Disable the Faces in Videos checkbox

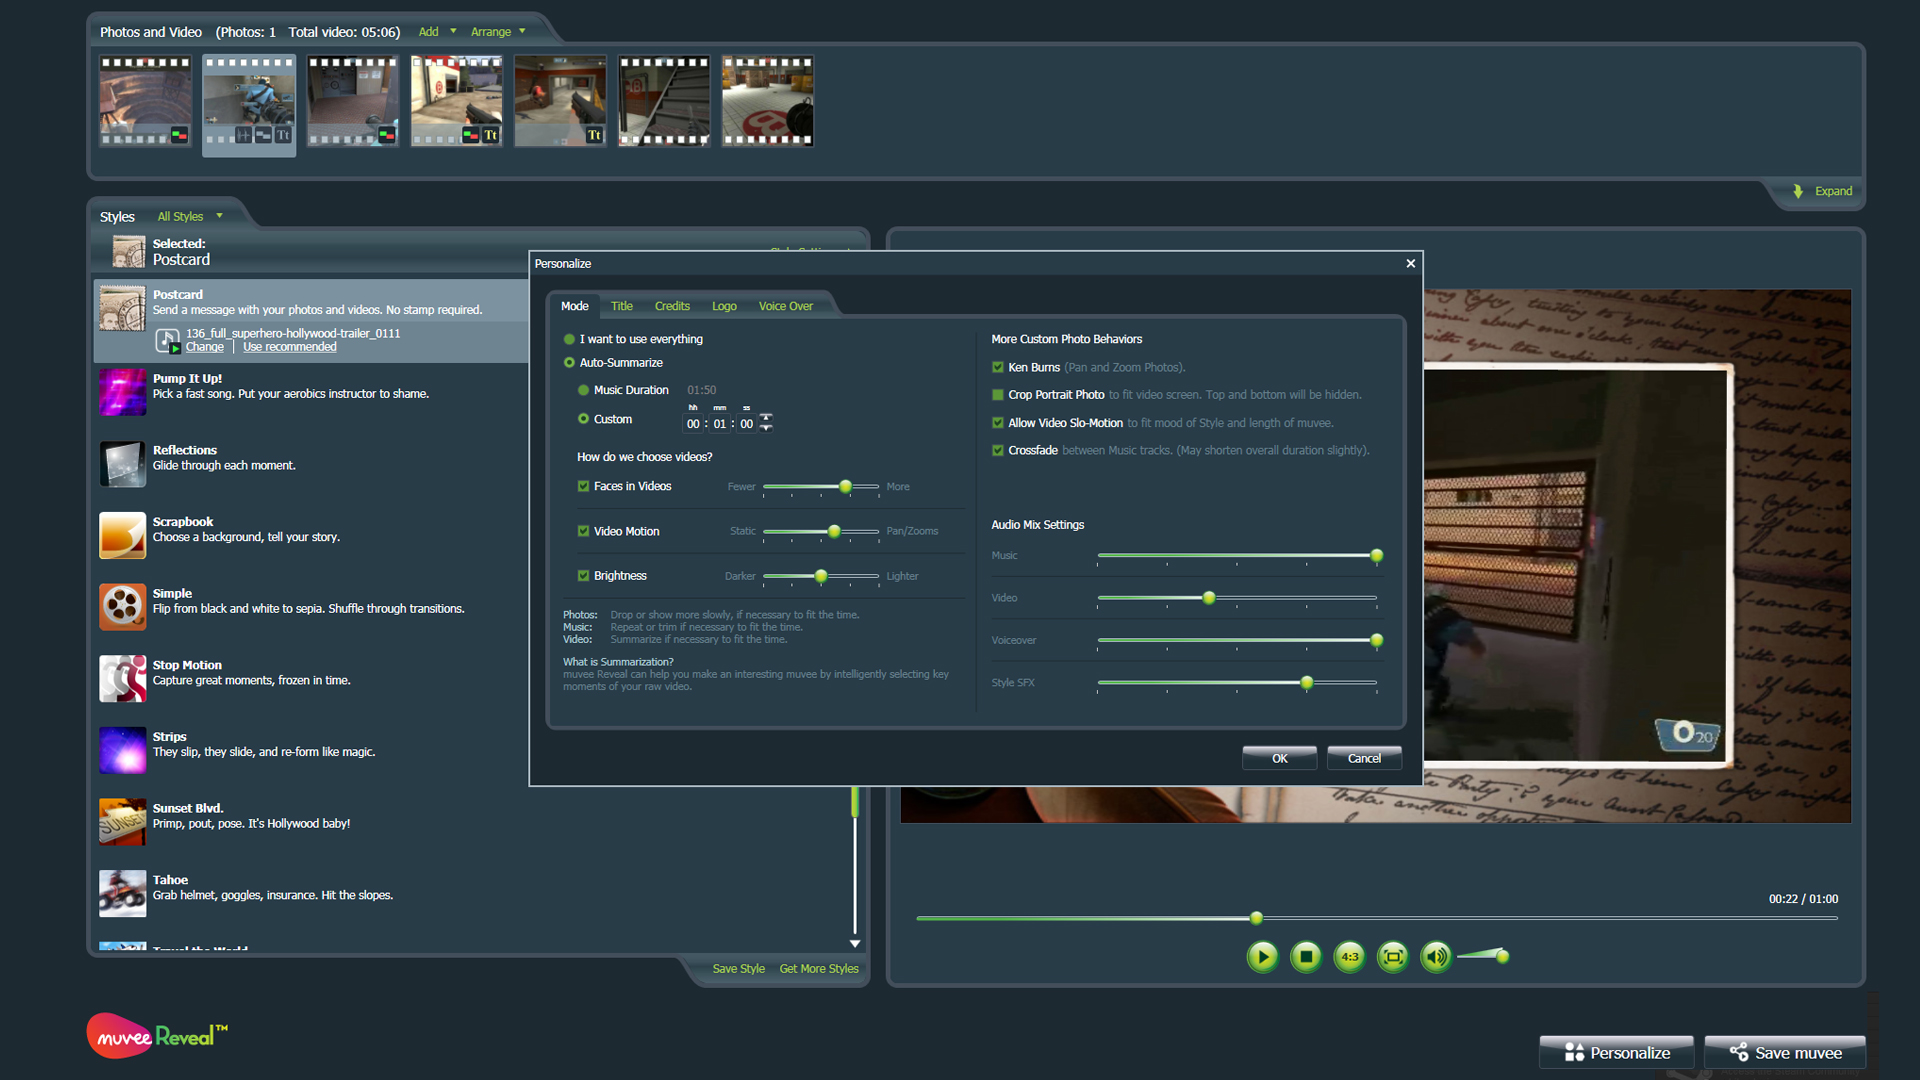click(584, 486)
